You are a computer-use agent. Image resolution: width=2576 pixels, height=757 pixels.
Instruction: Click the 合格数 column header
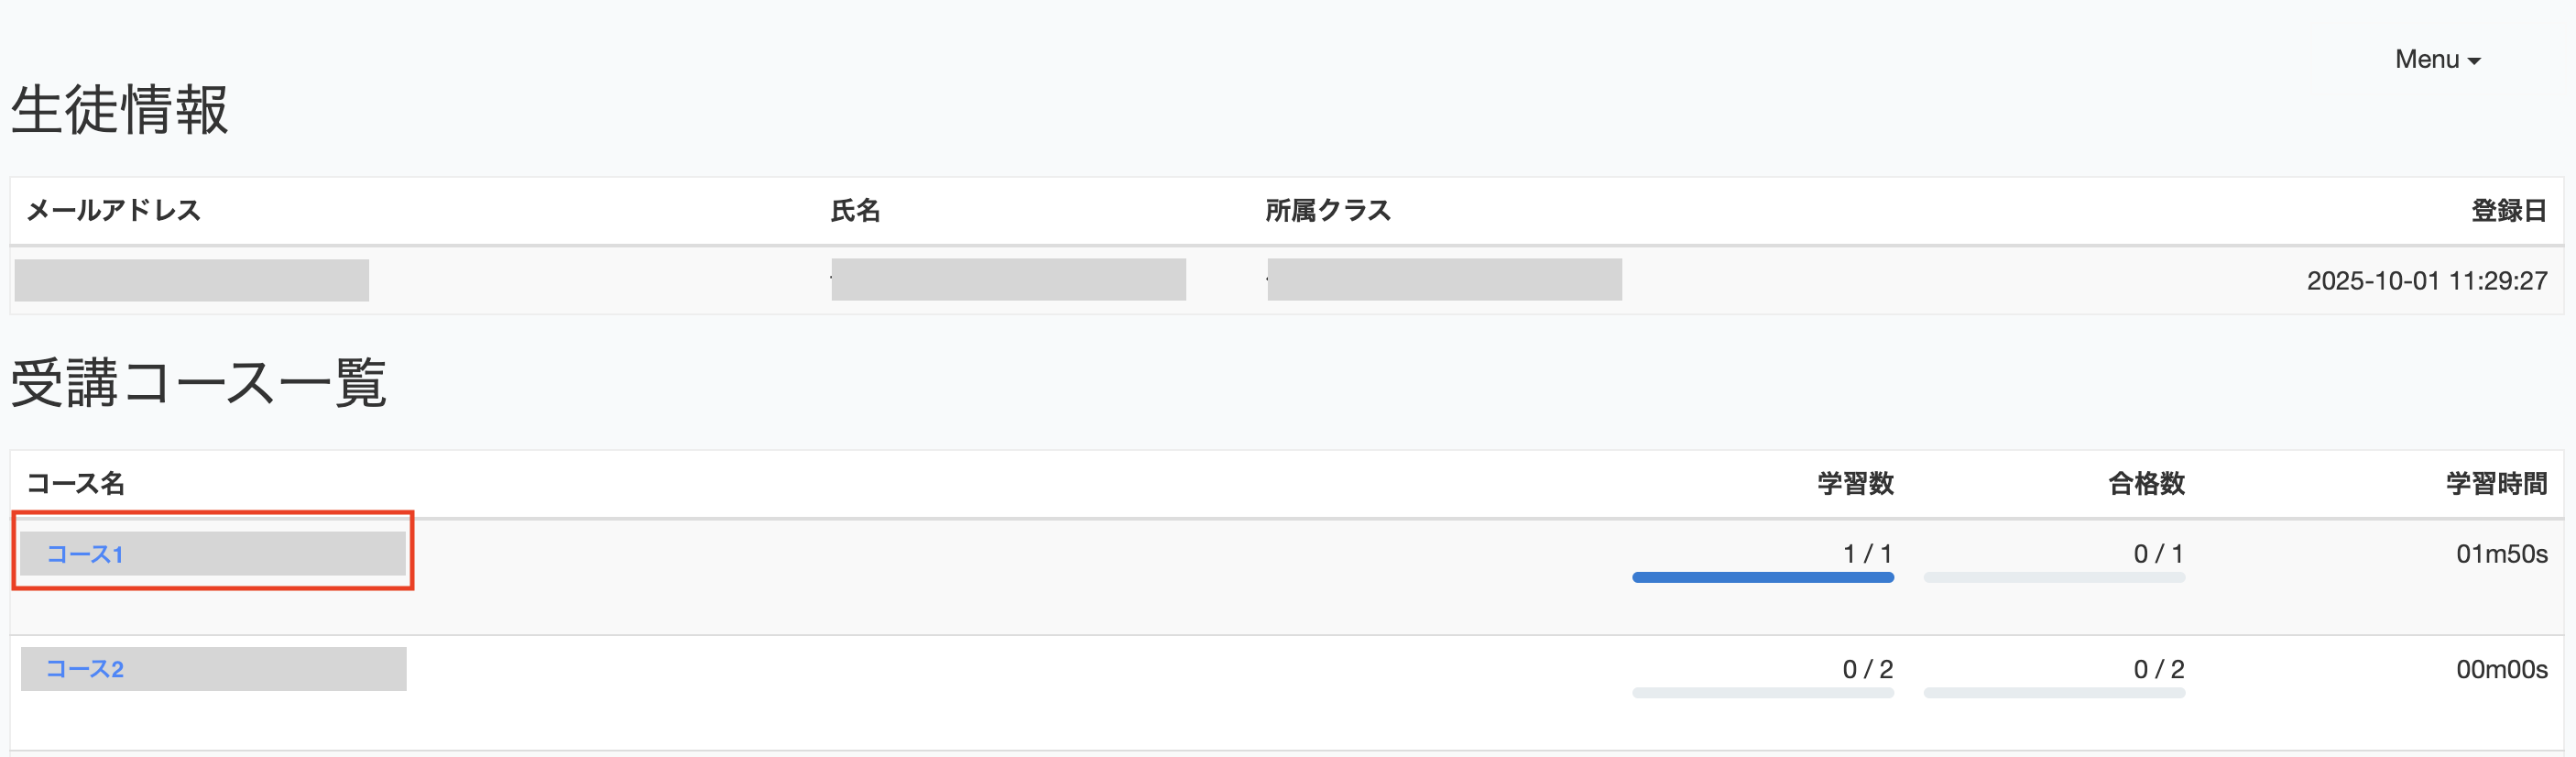click(x=2146, y=484)
